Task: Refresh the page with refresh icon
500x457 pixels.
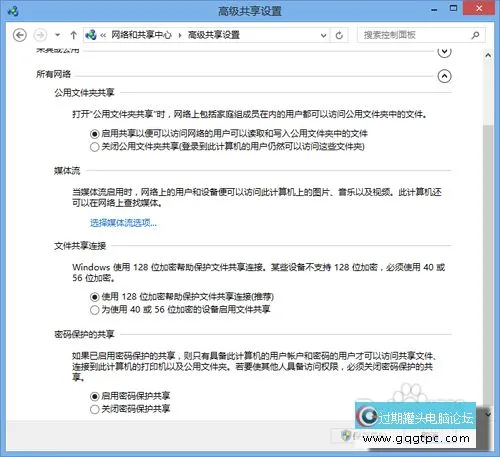Action: 339,35
